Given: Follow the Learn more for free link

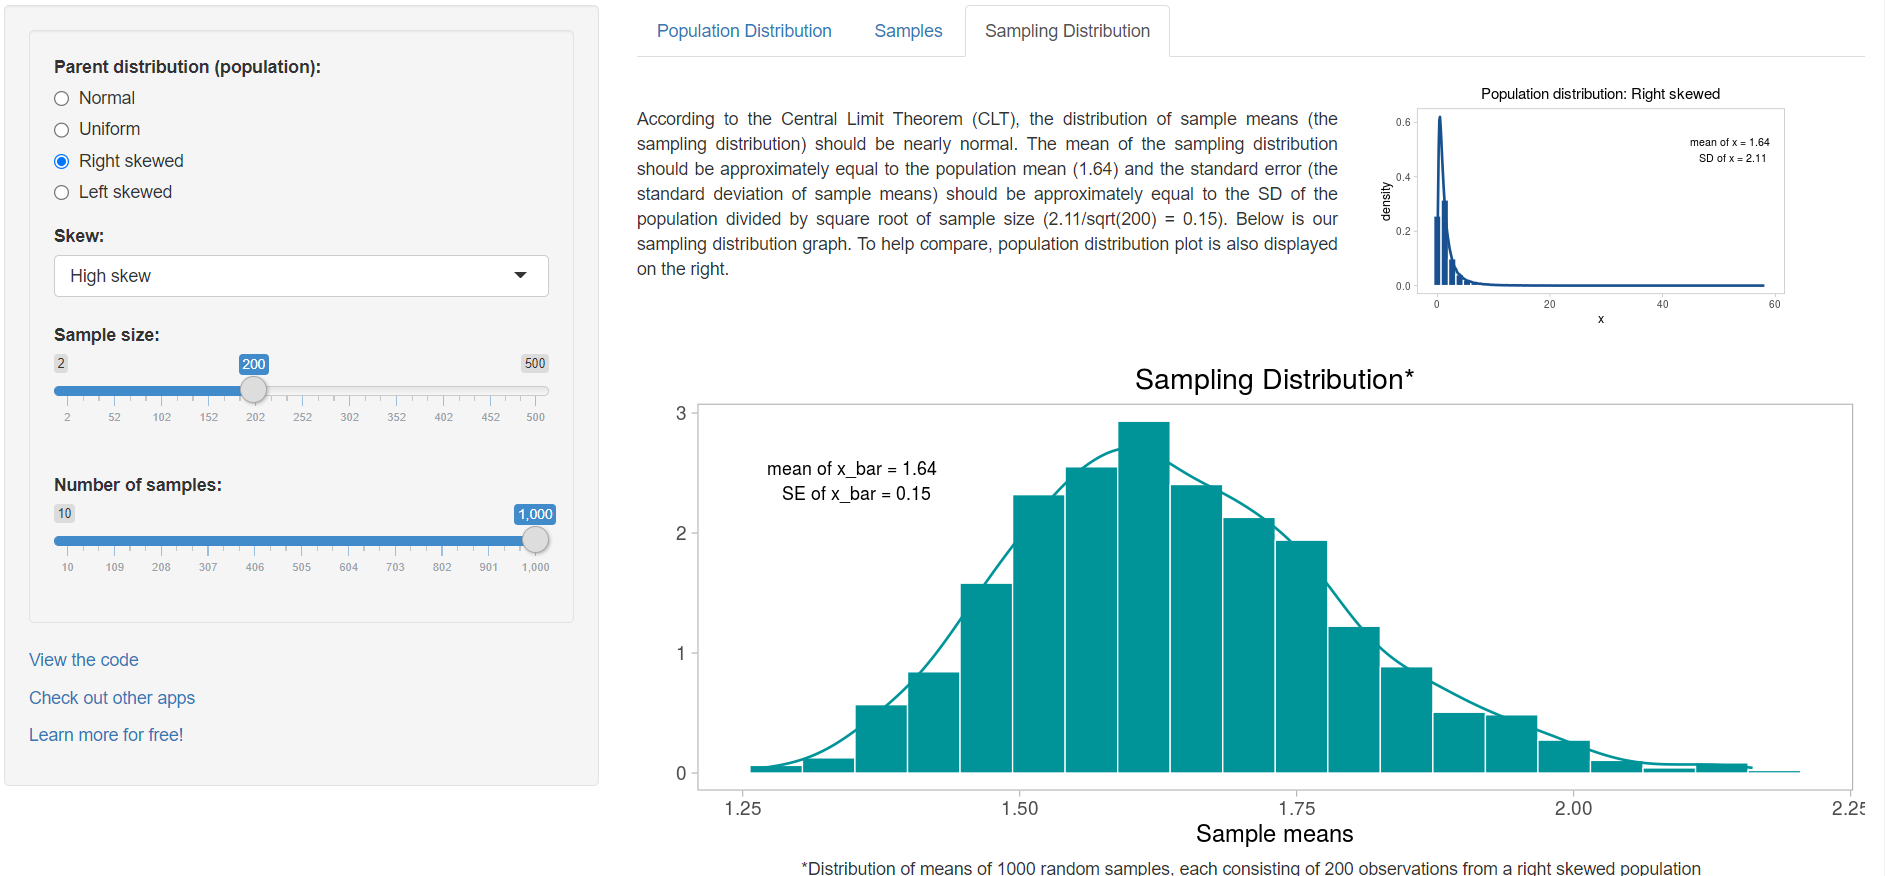Looking at the screenshot, I should pyautogui.click(x=106, y=735).
